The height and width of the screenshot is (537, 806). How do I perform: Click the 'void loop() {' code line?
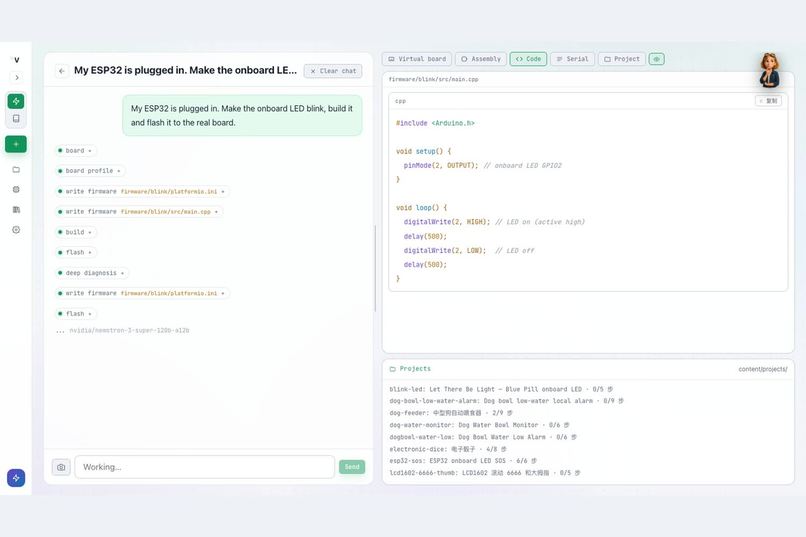pos(422,208)
